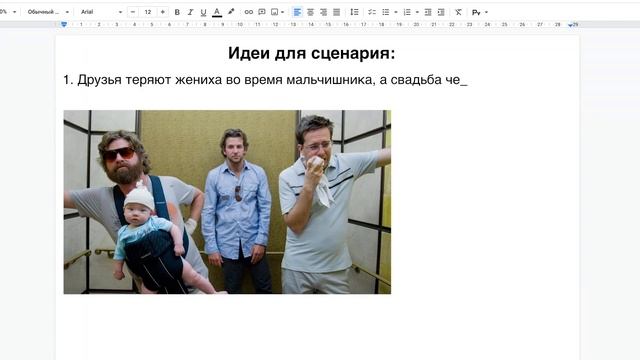Screen dimensions: 640x360
Task: Insert a checklist
Action: coord(372,12)
